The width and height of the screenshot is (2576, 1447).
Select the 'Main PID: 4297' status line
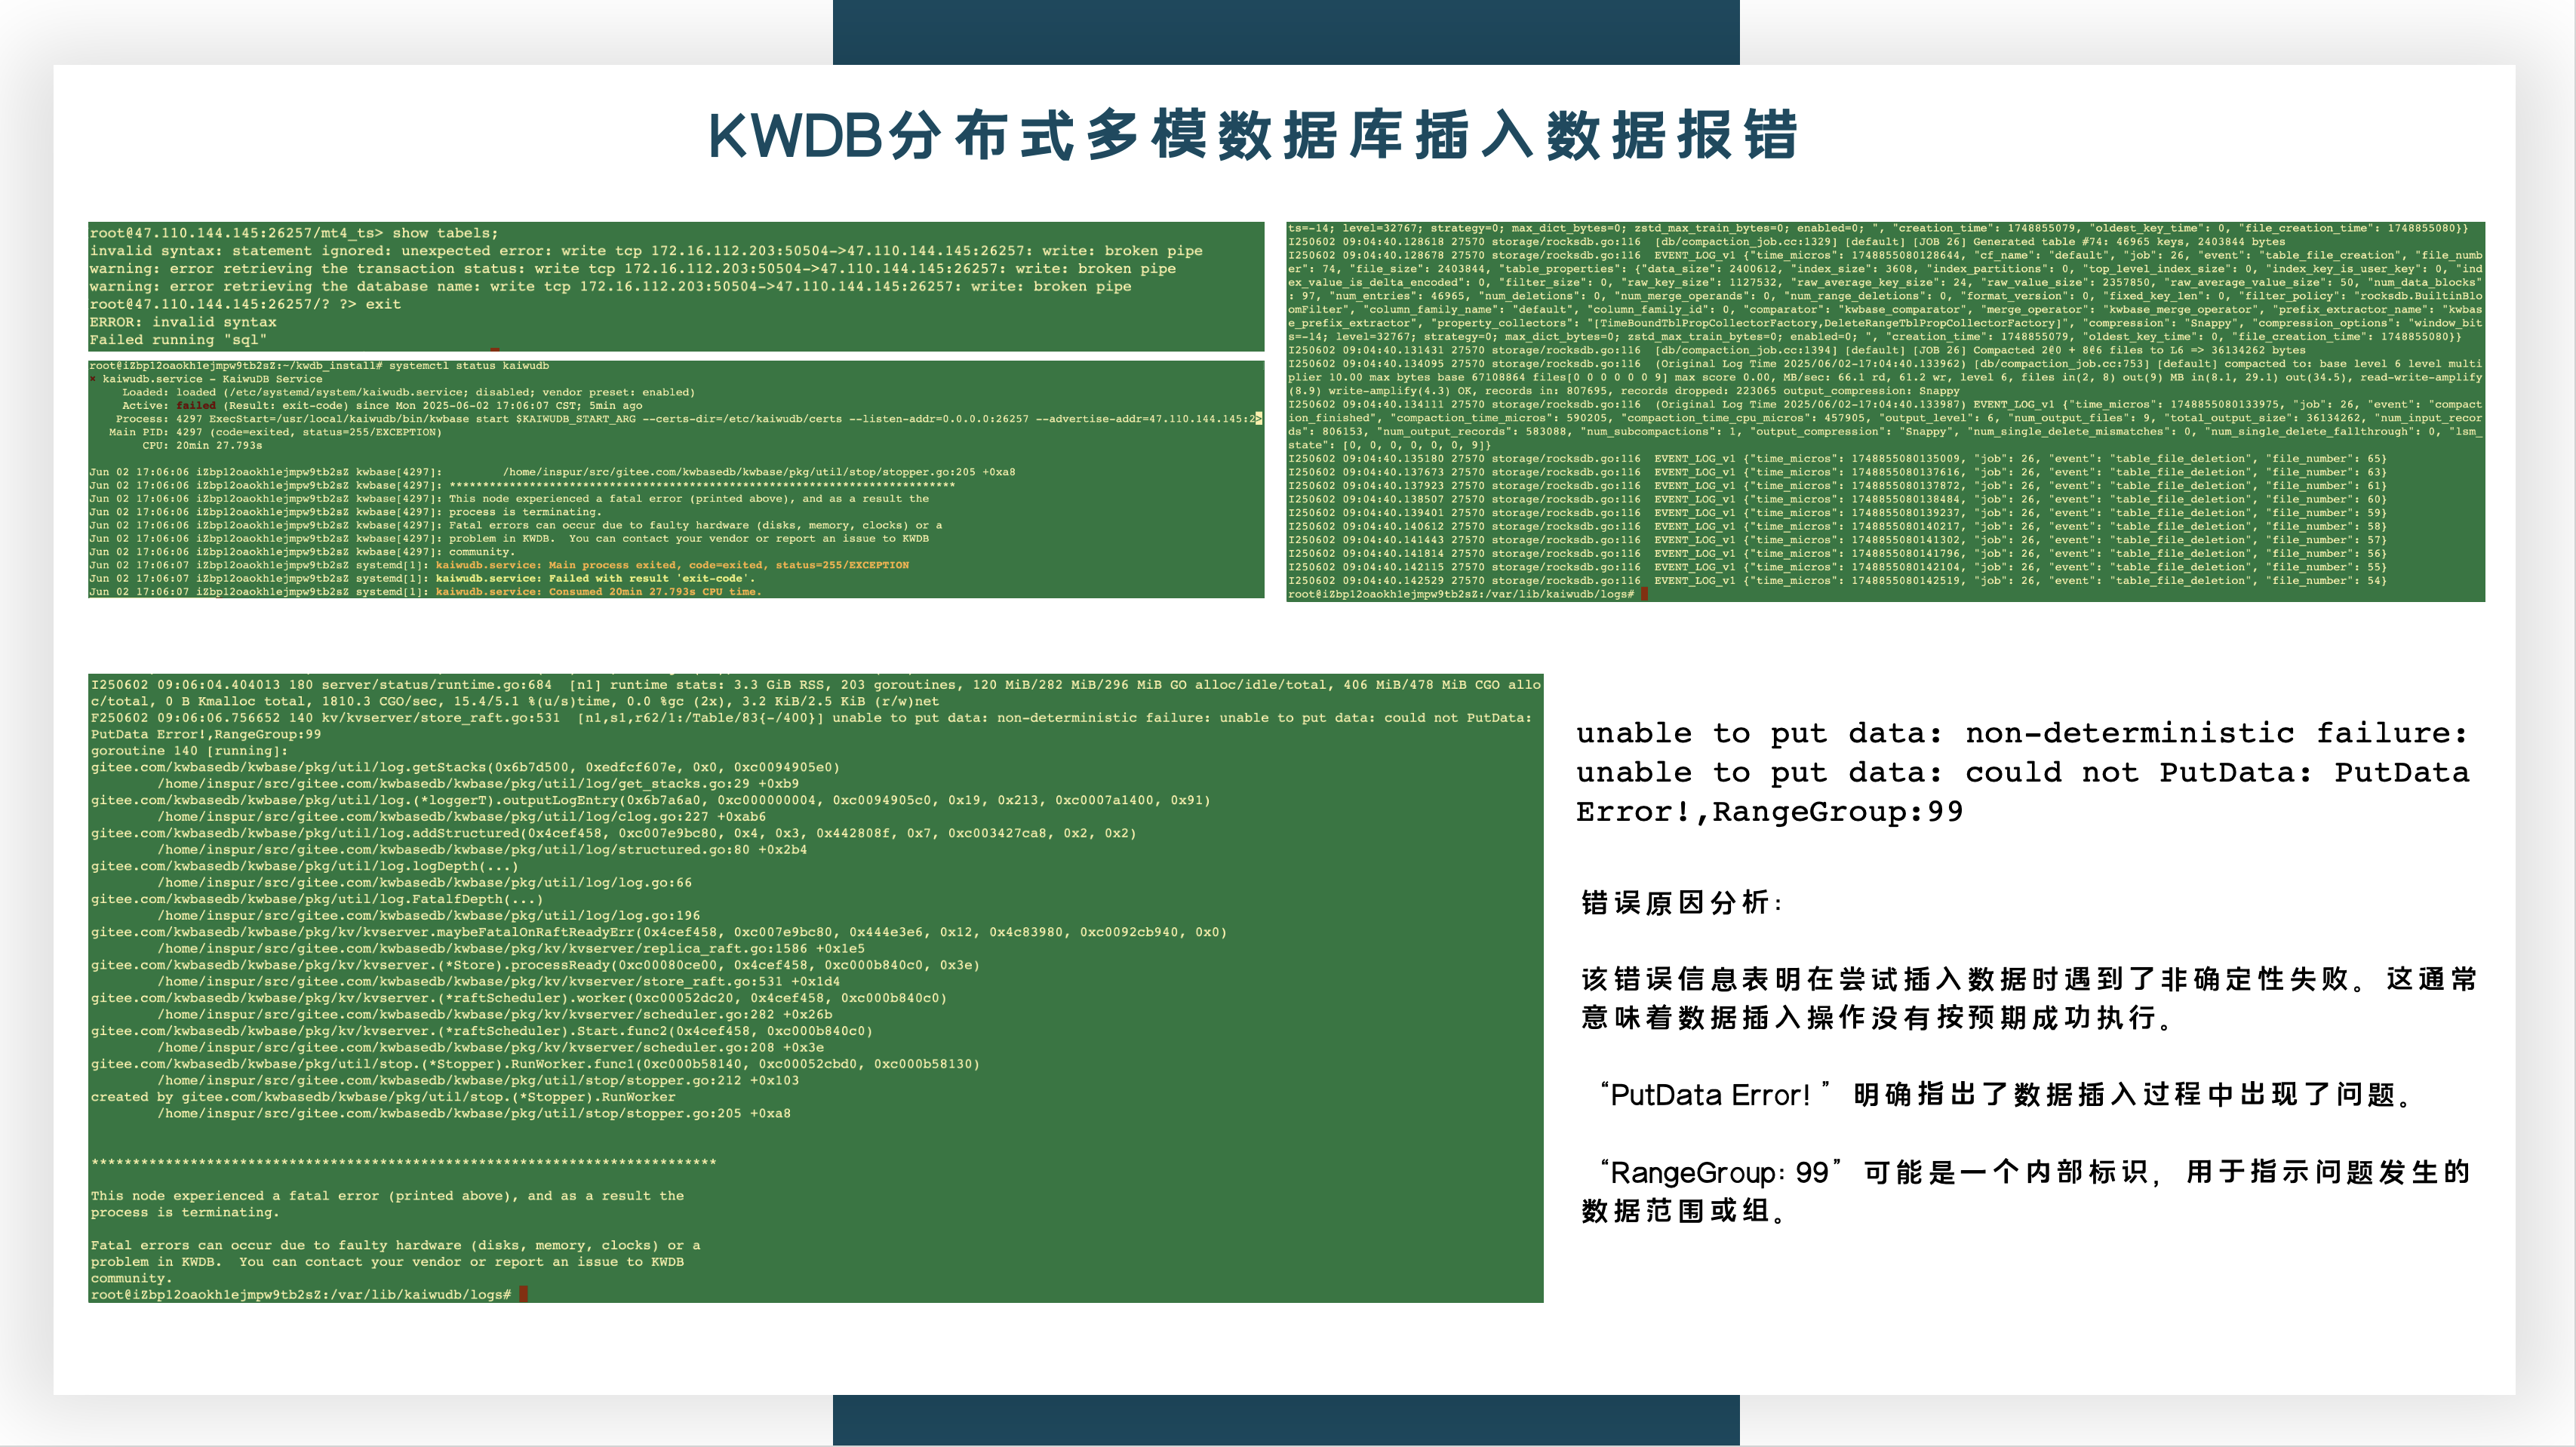click(x=275, y=432)
